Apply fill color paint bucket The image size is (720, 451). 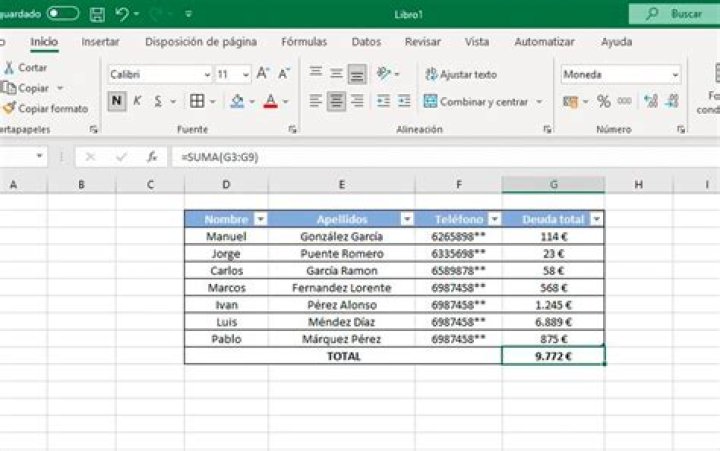[x=237, y=101]
